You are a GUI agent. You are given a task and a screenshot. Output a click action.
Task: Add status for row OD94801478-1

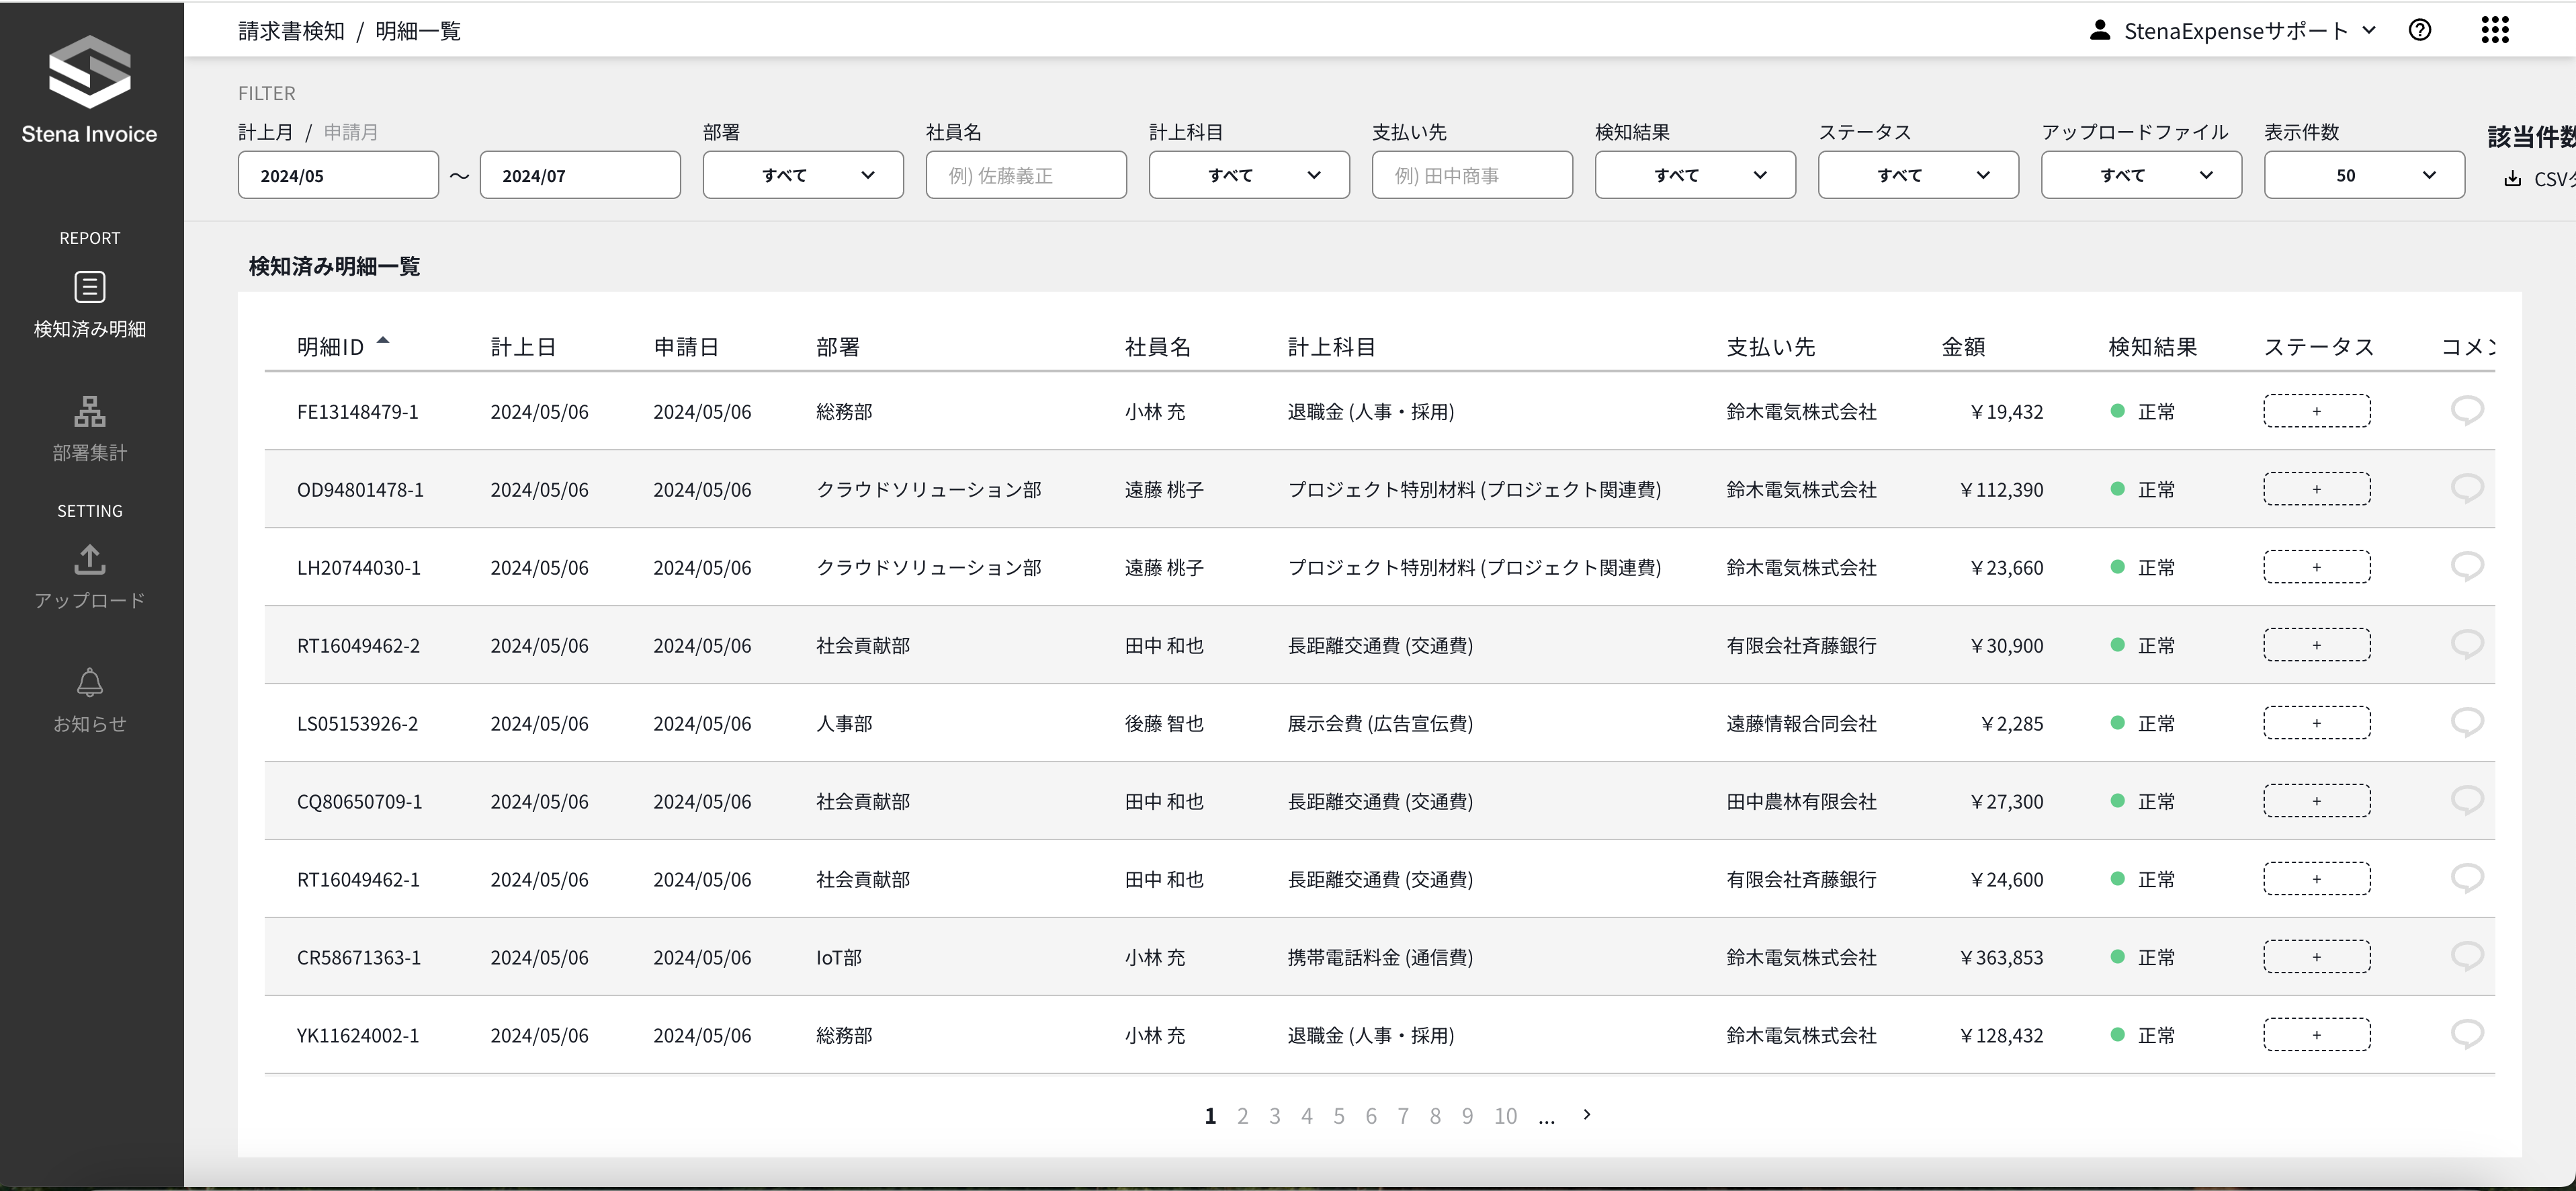(2316, 489)
